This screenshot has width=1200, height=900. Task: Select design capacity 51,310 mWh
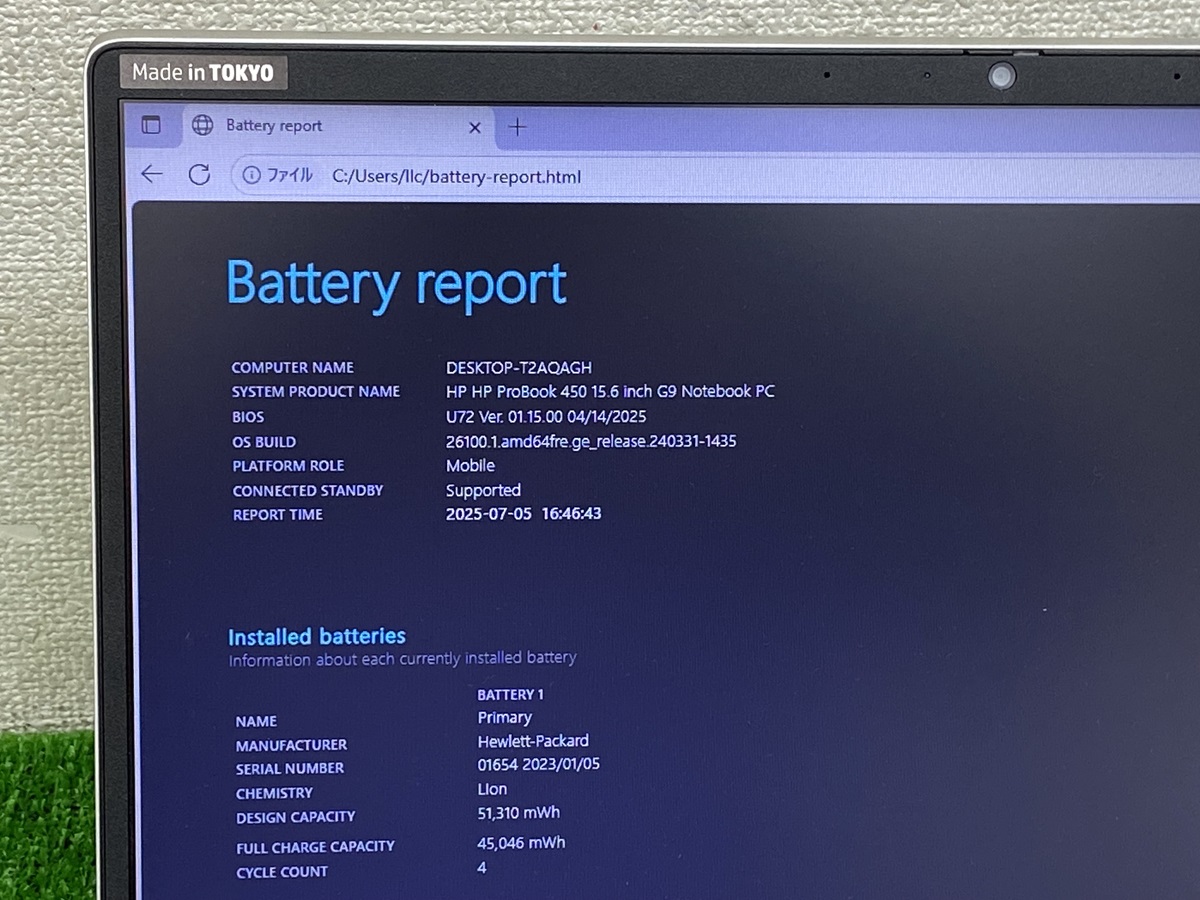click(x=518, y=813)
